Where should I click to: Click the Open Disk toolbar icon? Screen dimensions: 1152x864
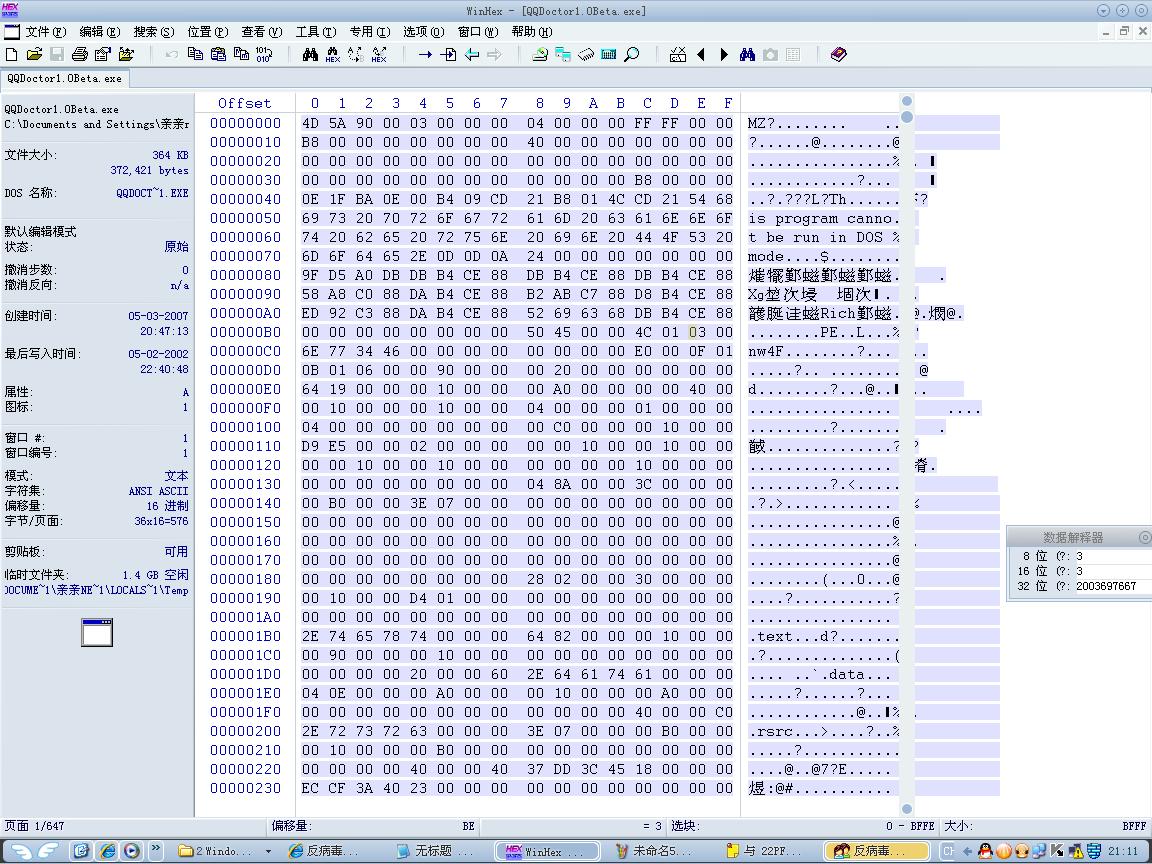(540, 54)
